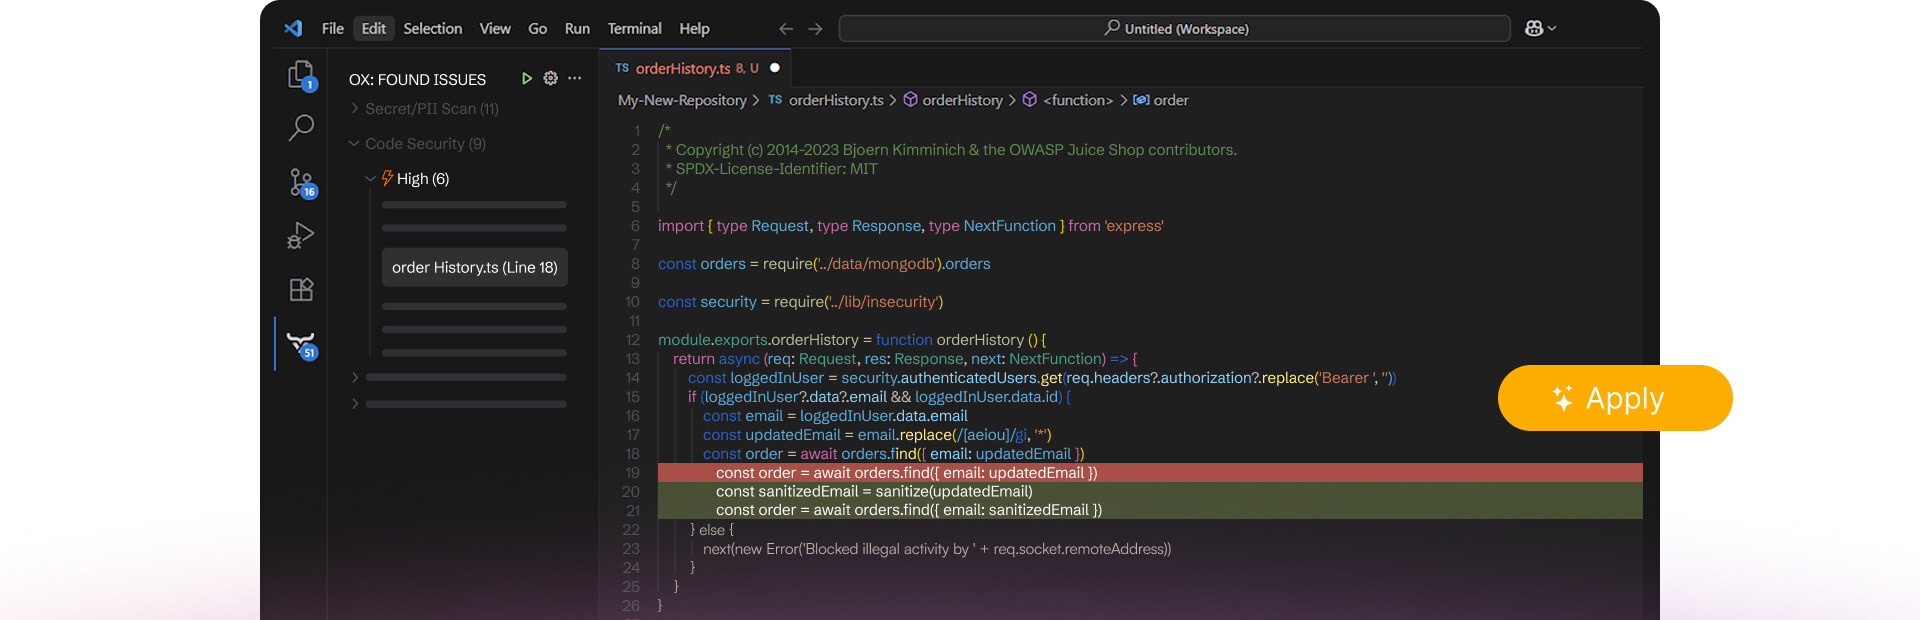Click the yellow Apply button
The height and width of the screenshot is (620, 1920).
click(1614, 398)
